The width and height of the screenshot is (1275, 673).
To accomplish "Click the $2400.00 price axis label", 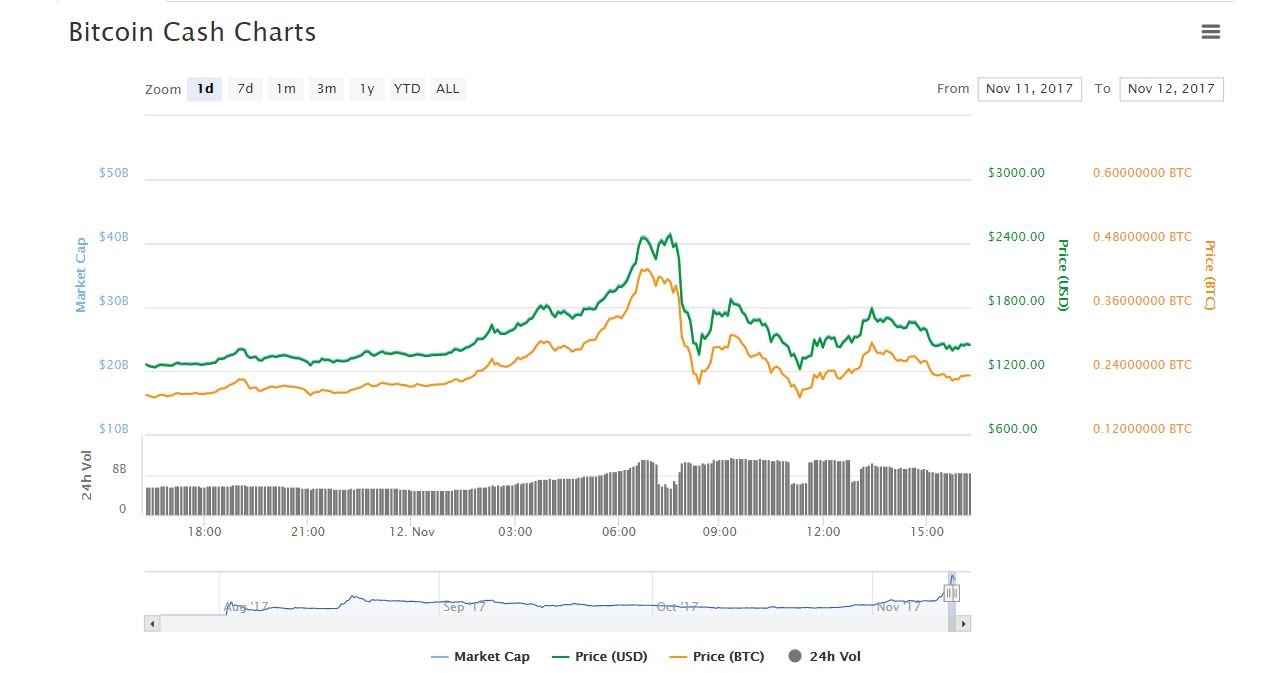I will [x=1016, y=237].
